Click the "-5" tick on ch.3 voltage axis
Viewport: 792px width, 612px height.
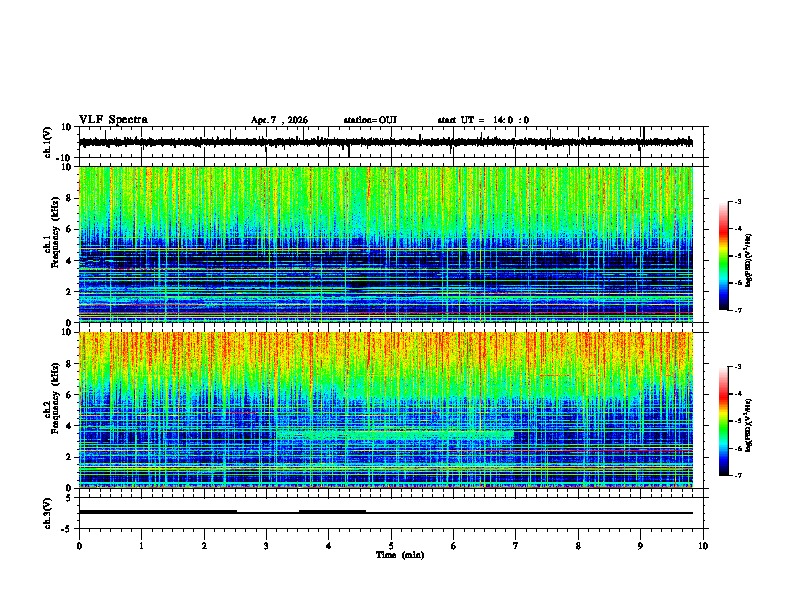67,529
